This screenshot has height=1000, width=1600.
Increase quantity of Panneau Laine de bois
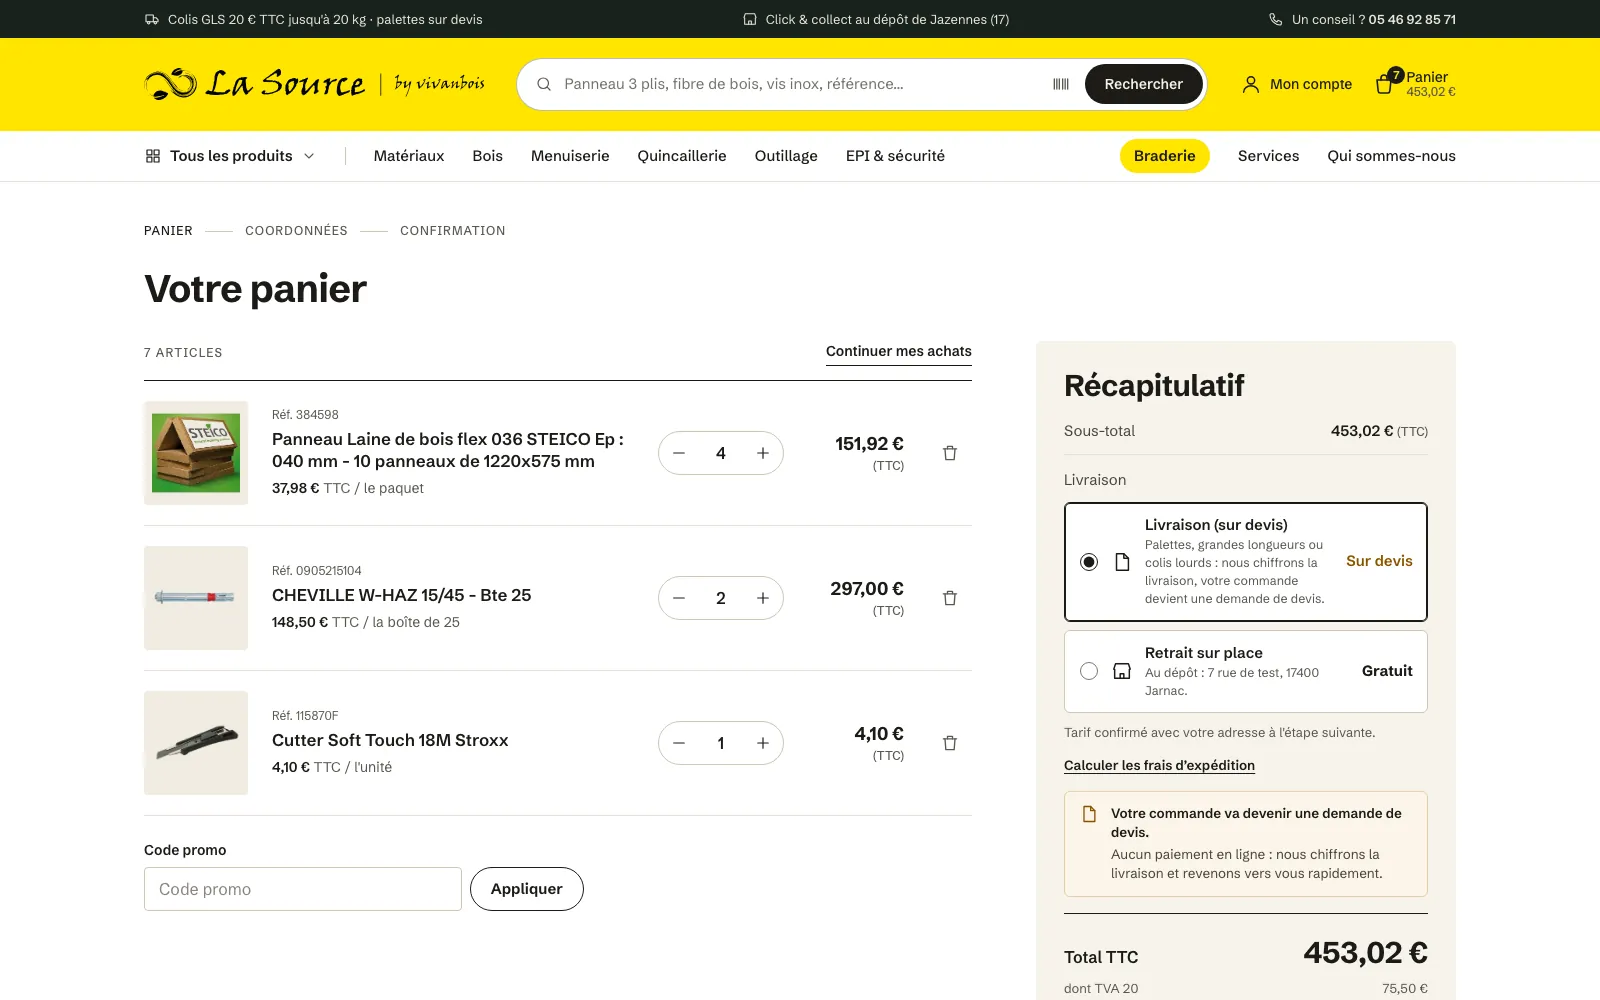(x=763, y=453)
